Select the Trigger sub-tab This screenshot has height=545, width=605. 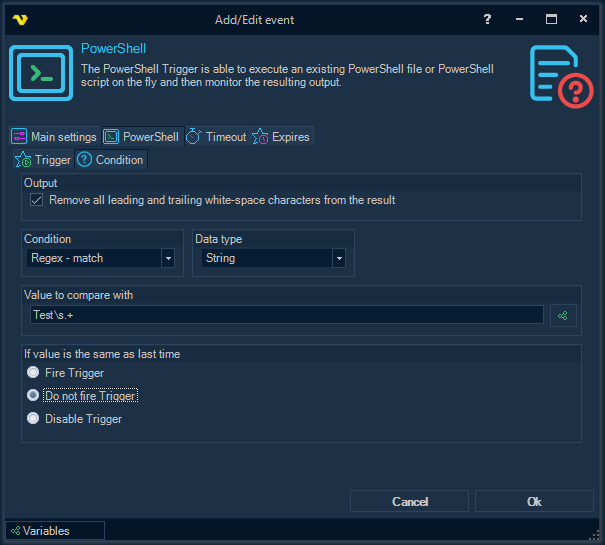coord(44,160)
